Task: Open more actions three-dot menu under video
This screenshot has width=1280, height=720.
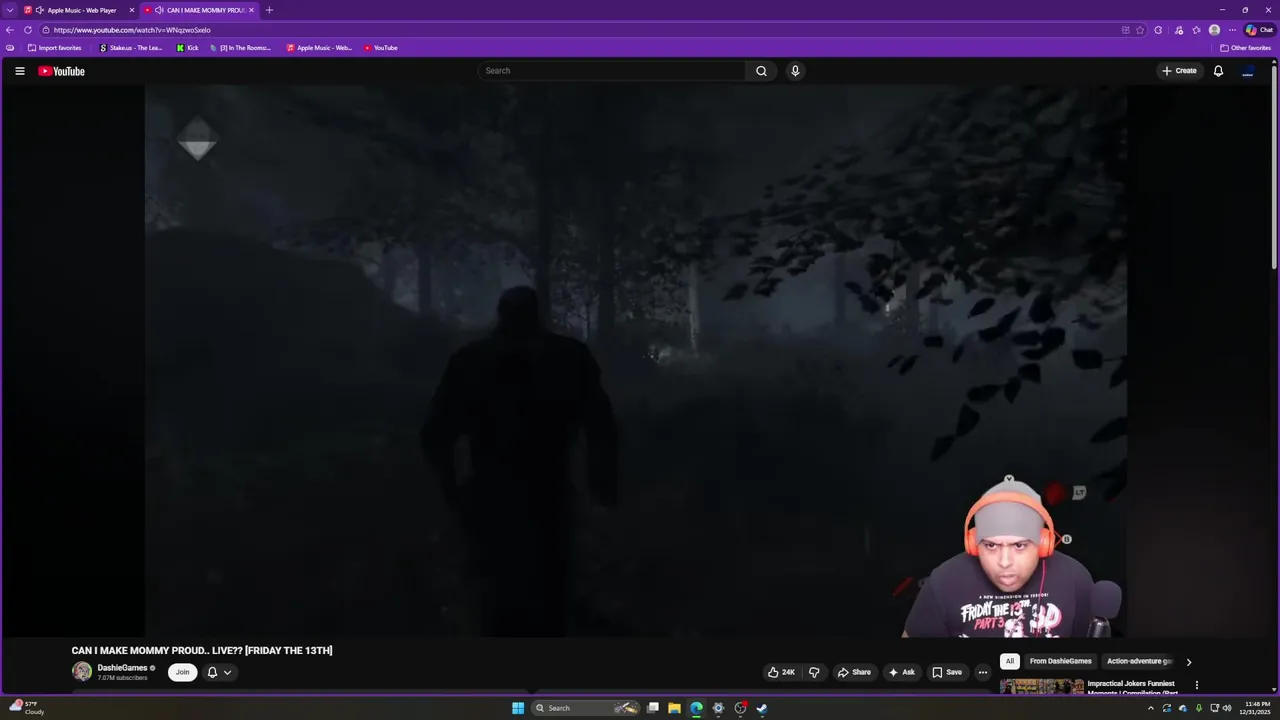Action: (982, 672)
